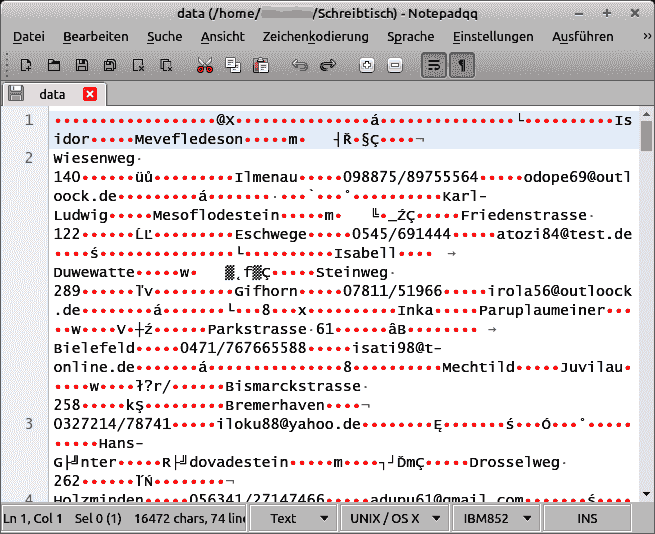Click the word Bielefeld
This screenshot has width=655, height=534.
coord(94,348)
